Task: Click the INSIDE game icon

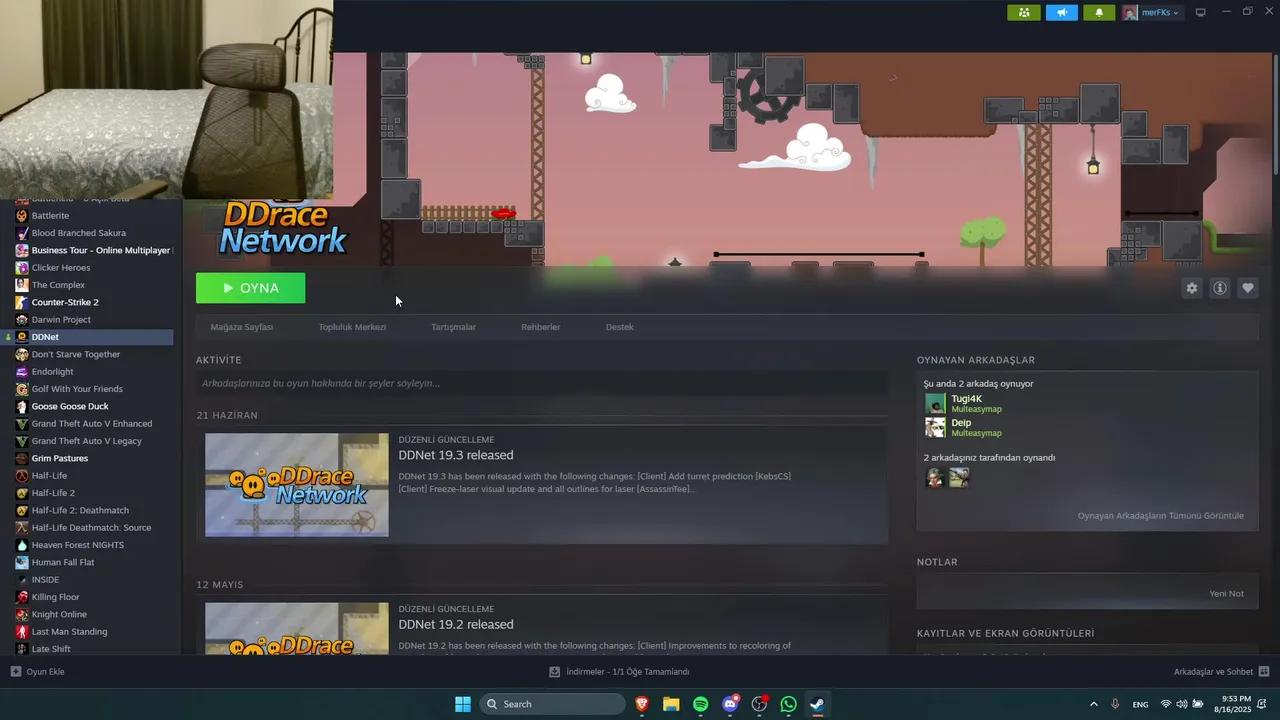Action: point(22,579)
